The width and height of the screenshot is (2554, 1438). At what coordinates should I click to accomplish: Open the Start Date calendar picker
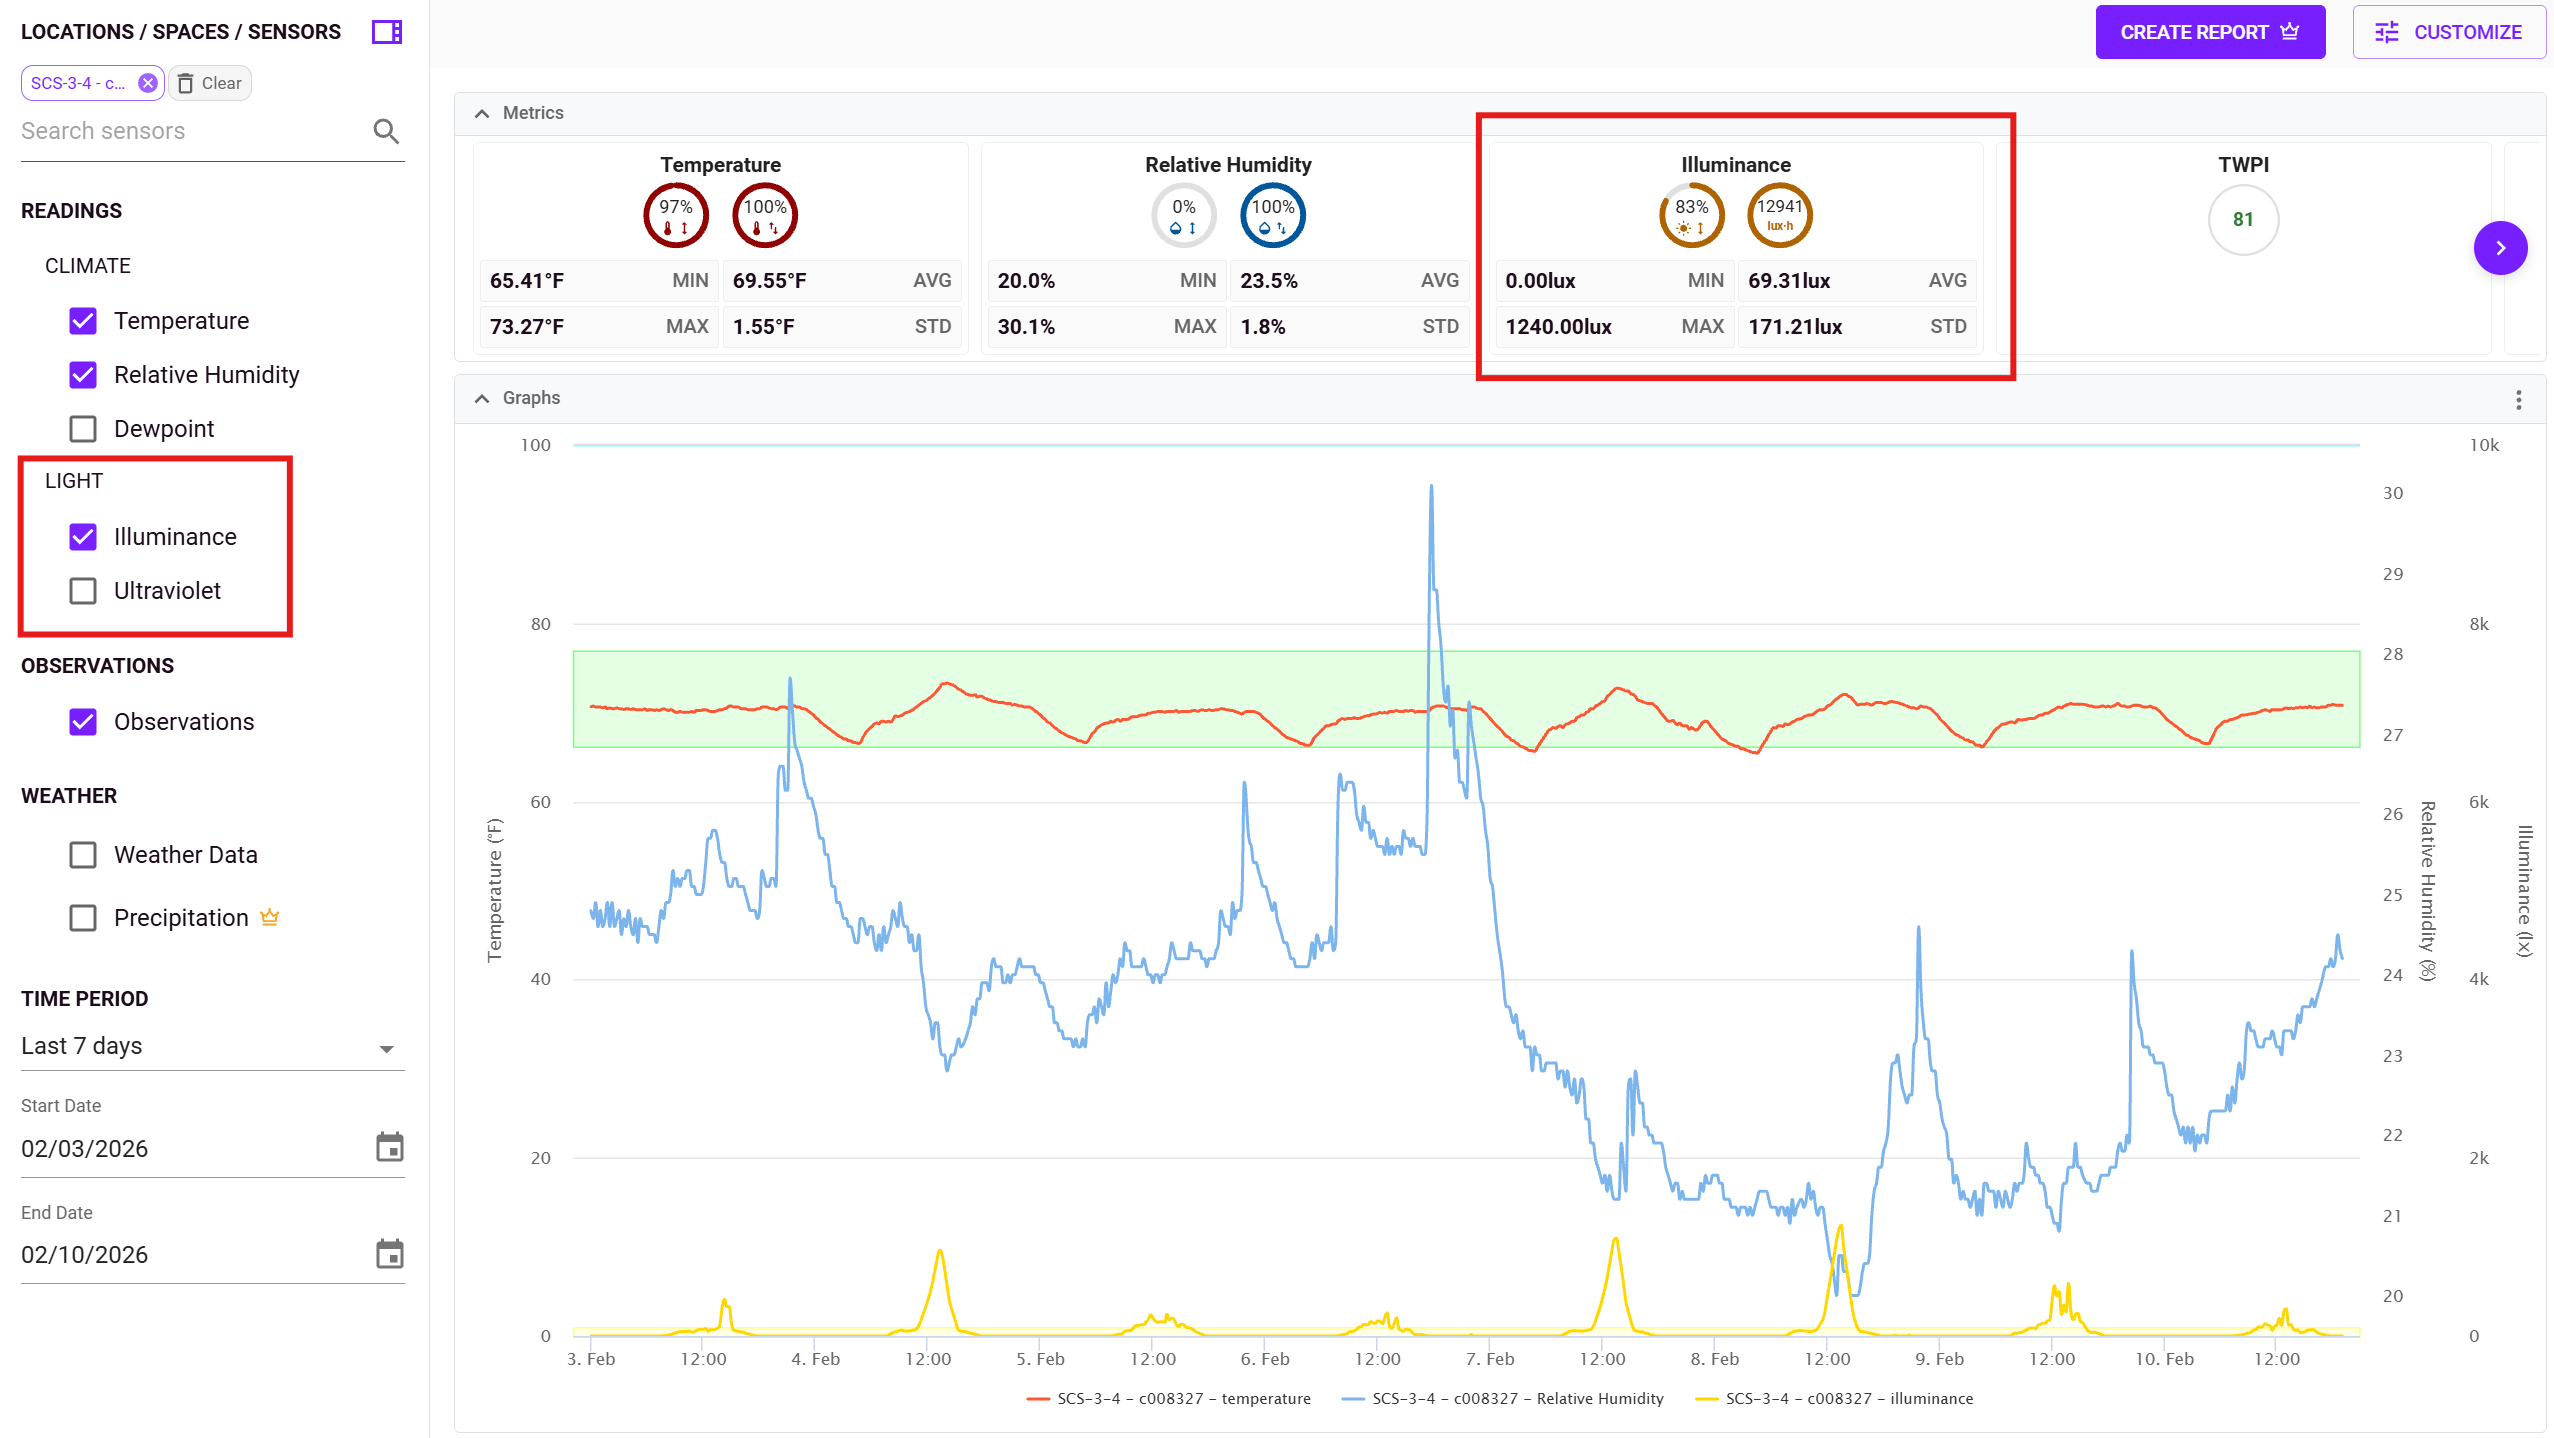click(389, 1147)
